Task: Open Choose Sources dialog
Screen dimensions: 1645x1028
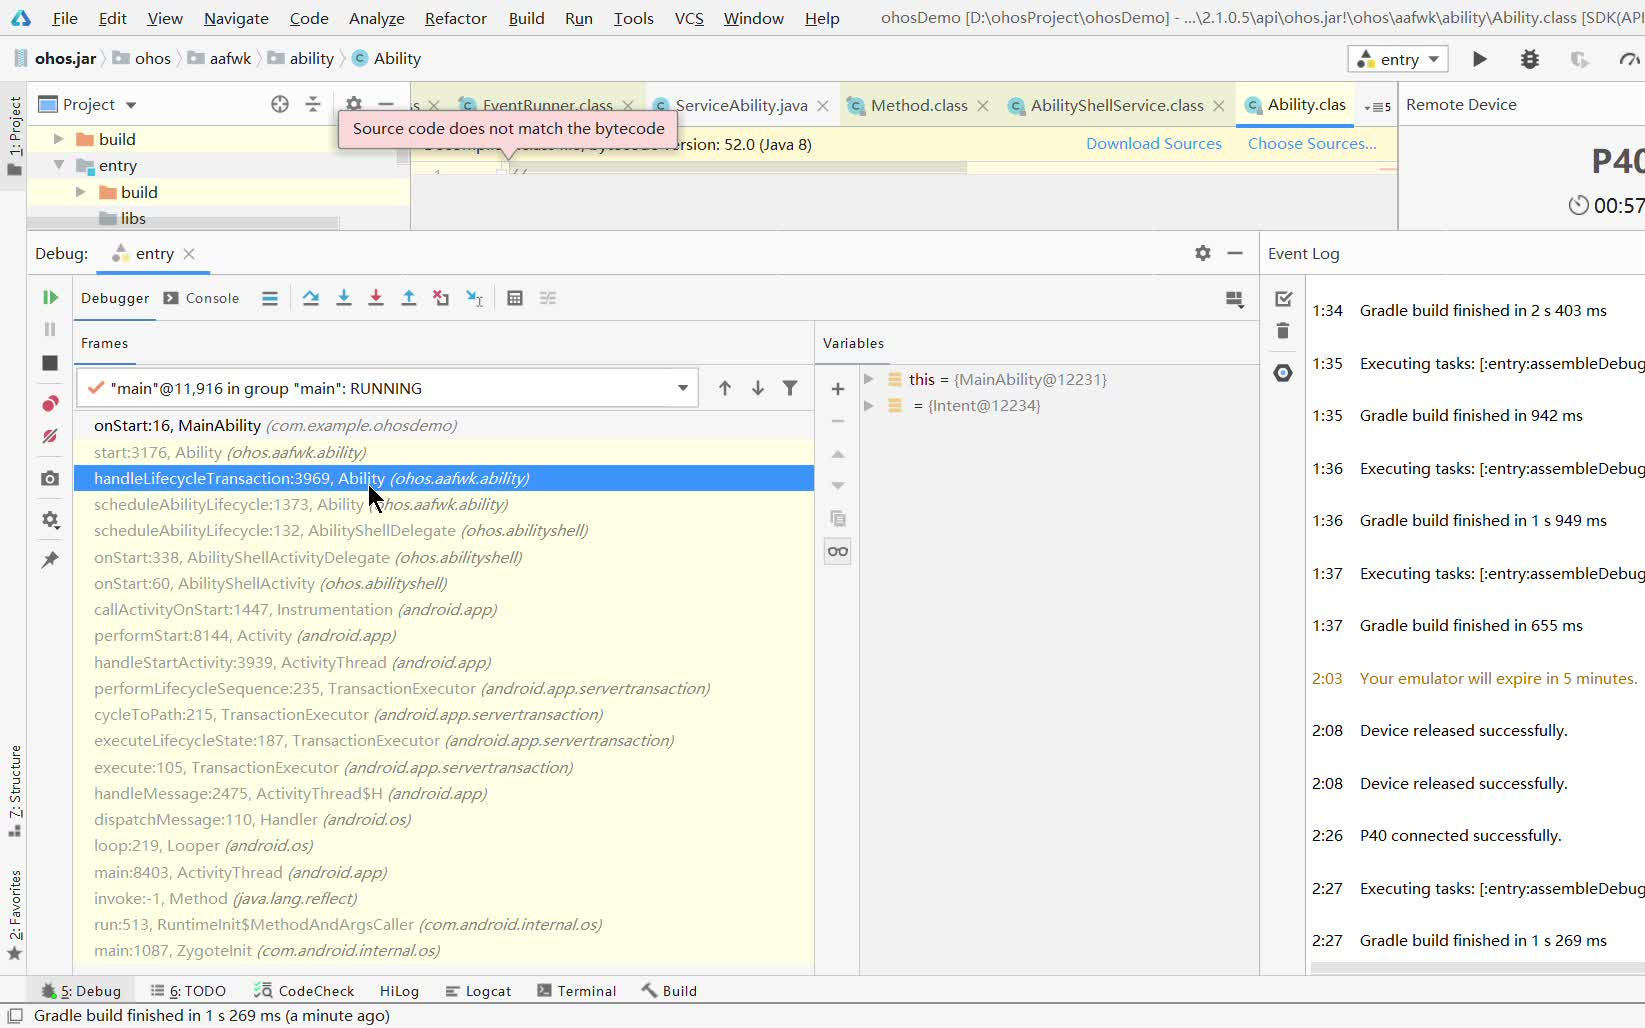Action: 1311,143
